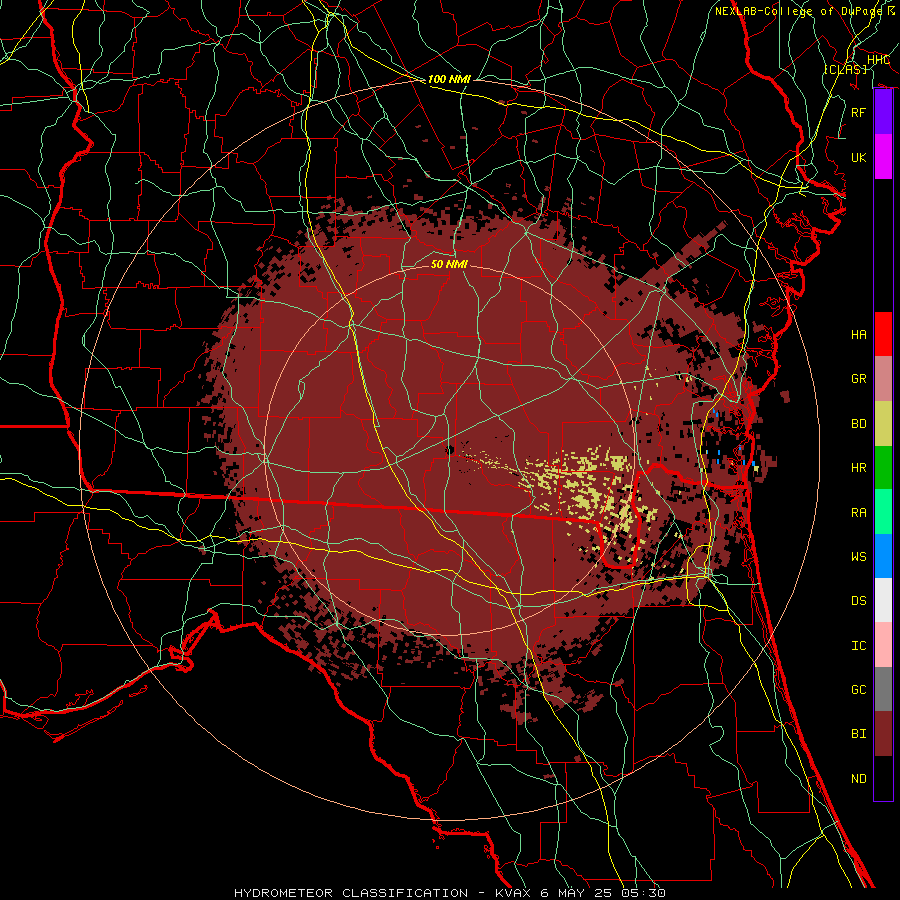Select the GC gray legend swatch
900x900 pixels.
[x=883, y=689]
